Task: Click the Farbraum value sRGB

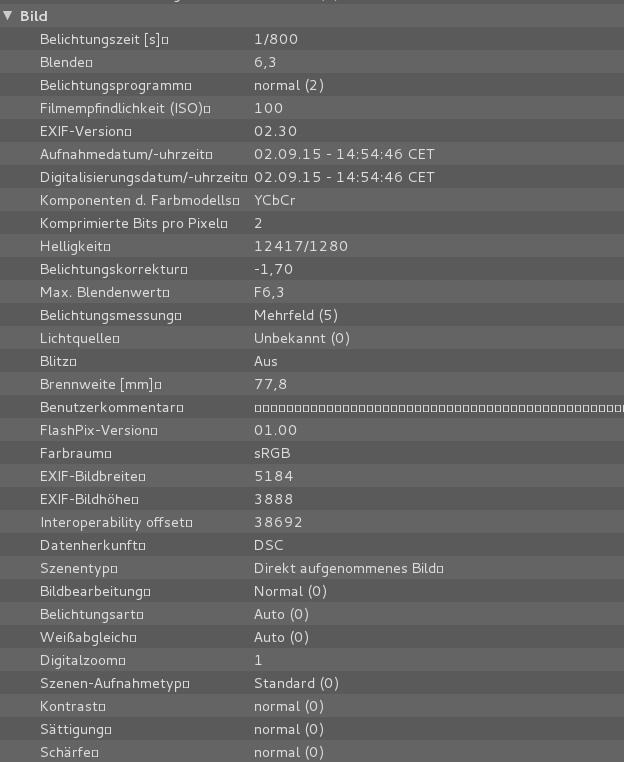Action: coord(272,453)
